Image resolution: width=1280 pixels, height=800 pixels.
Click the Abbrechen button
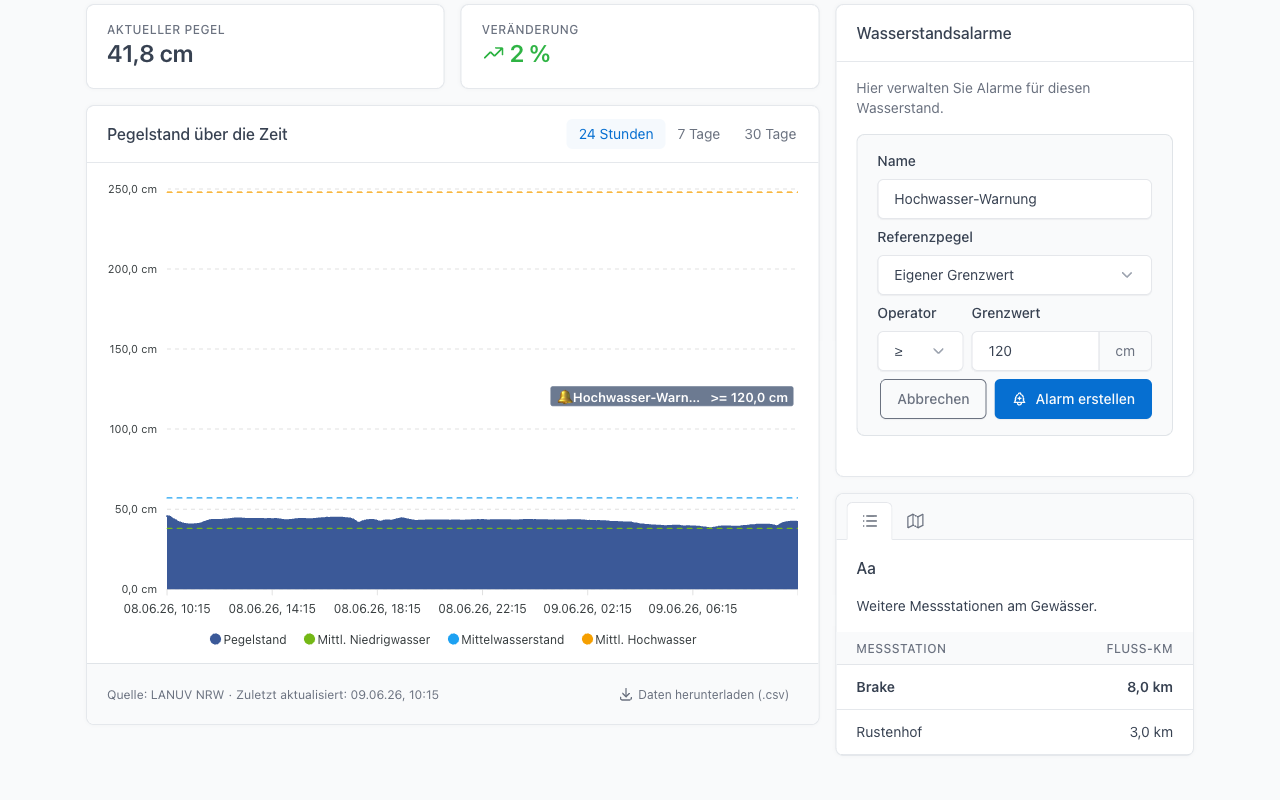click(933, 399)
